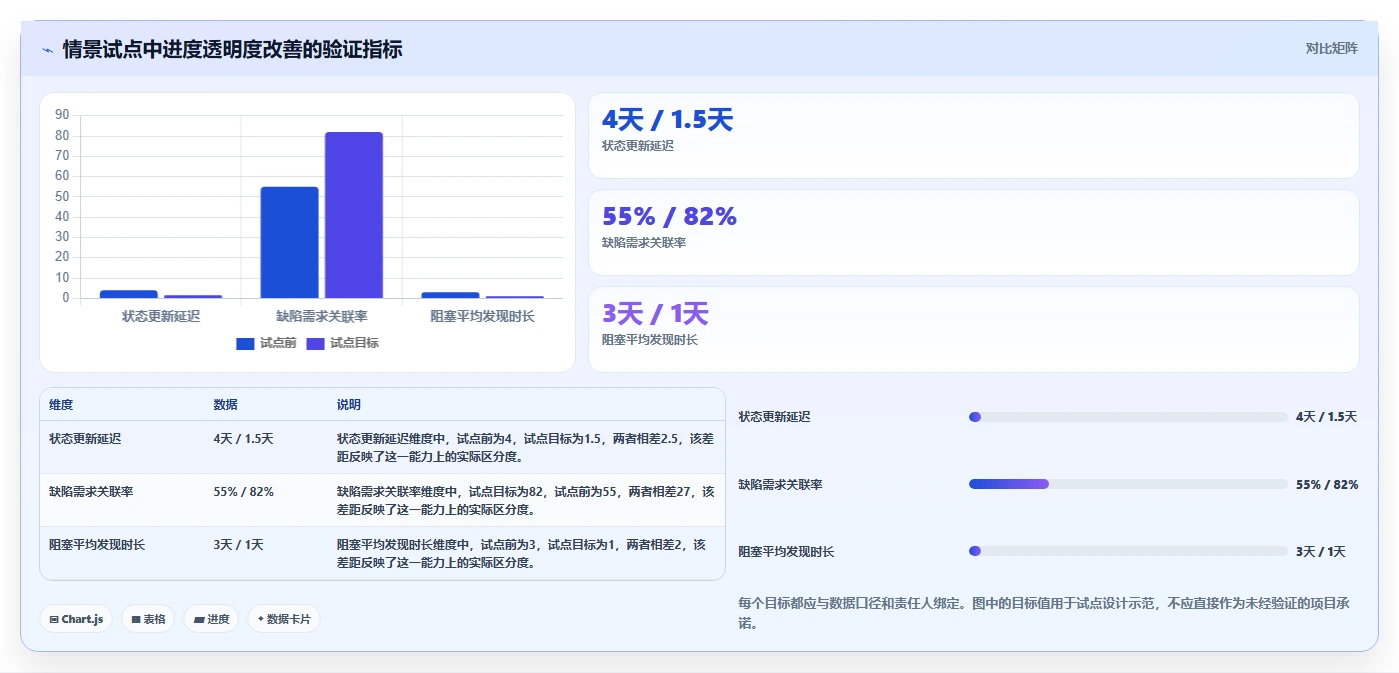The width and height of the screenshot is (1399, 673).
Task: Click the 试点目标 legend text
Action: tap(354, 343)
